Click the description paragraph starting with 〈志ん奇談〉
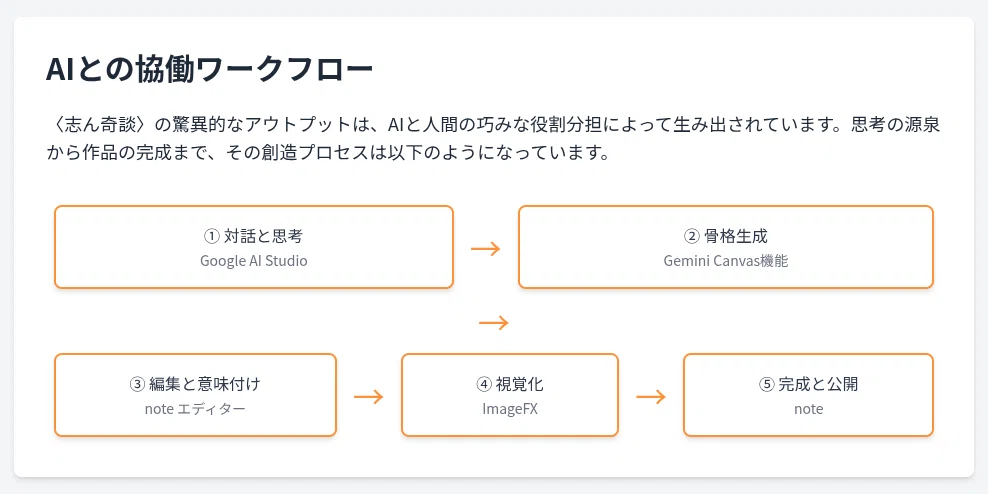 493,138
